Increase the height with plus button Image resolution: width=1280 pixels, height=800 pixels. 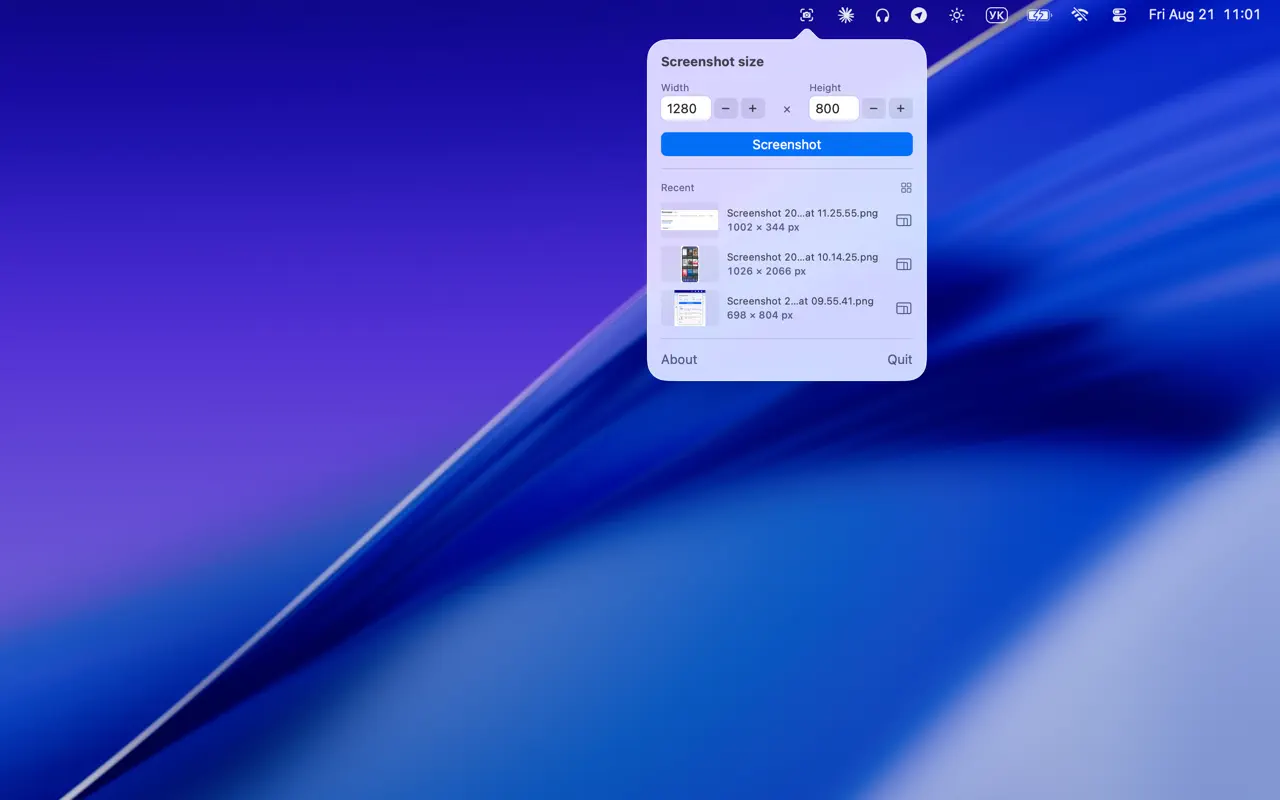coord(901,108)
